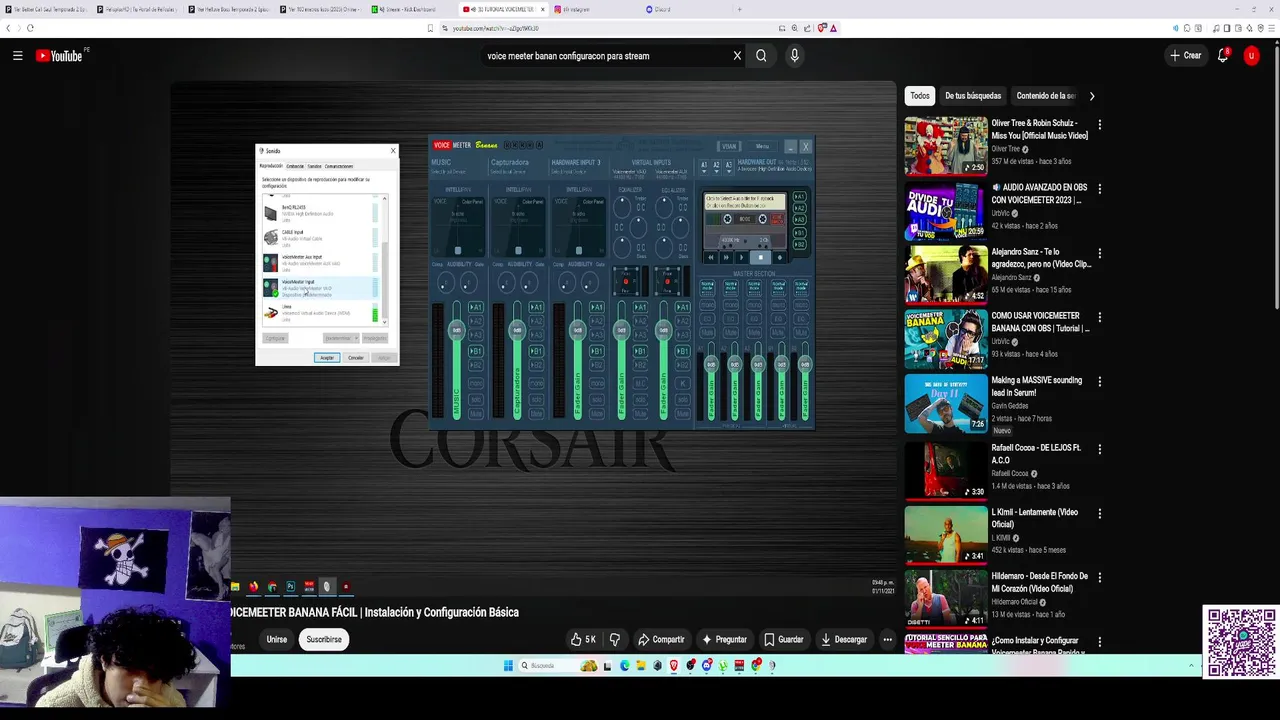
Task: Click the MUSIC strip fader knob in the video
Action: coord(457,330)
